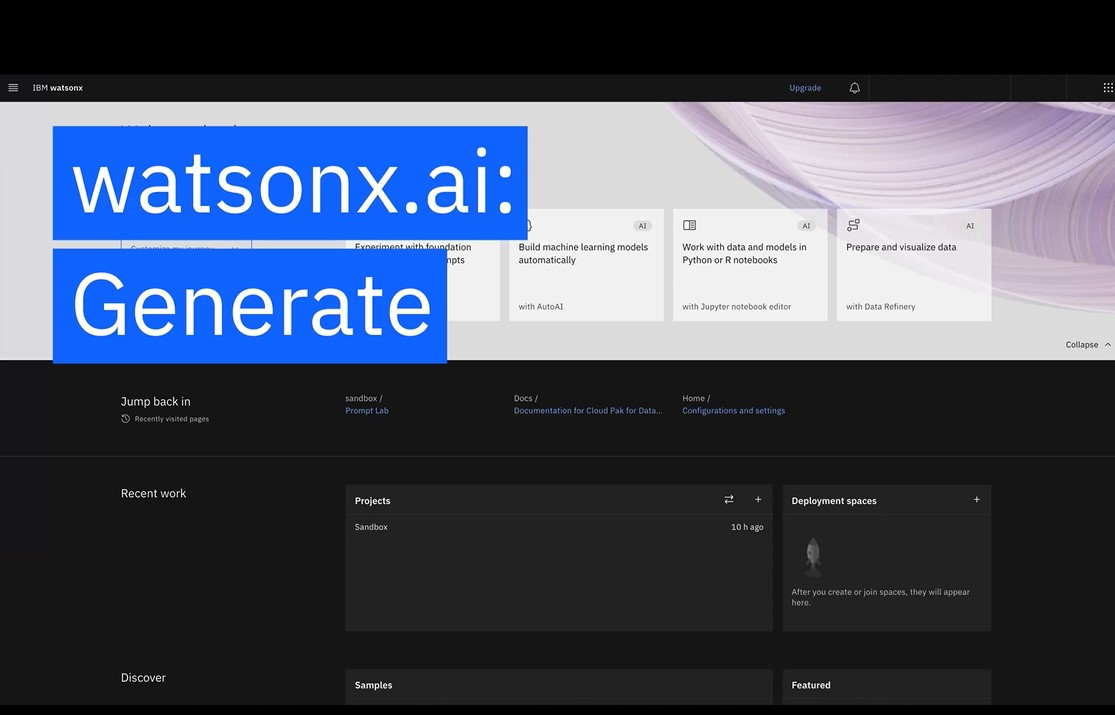Click the swap icon in Projects header
Screen dimensions: 1115x715
(729, 500)
